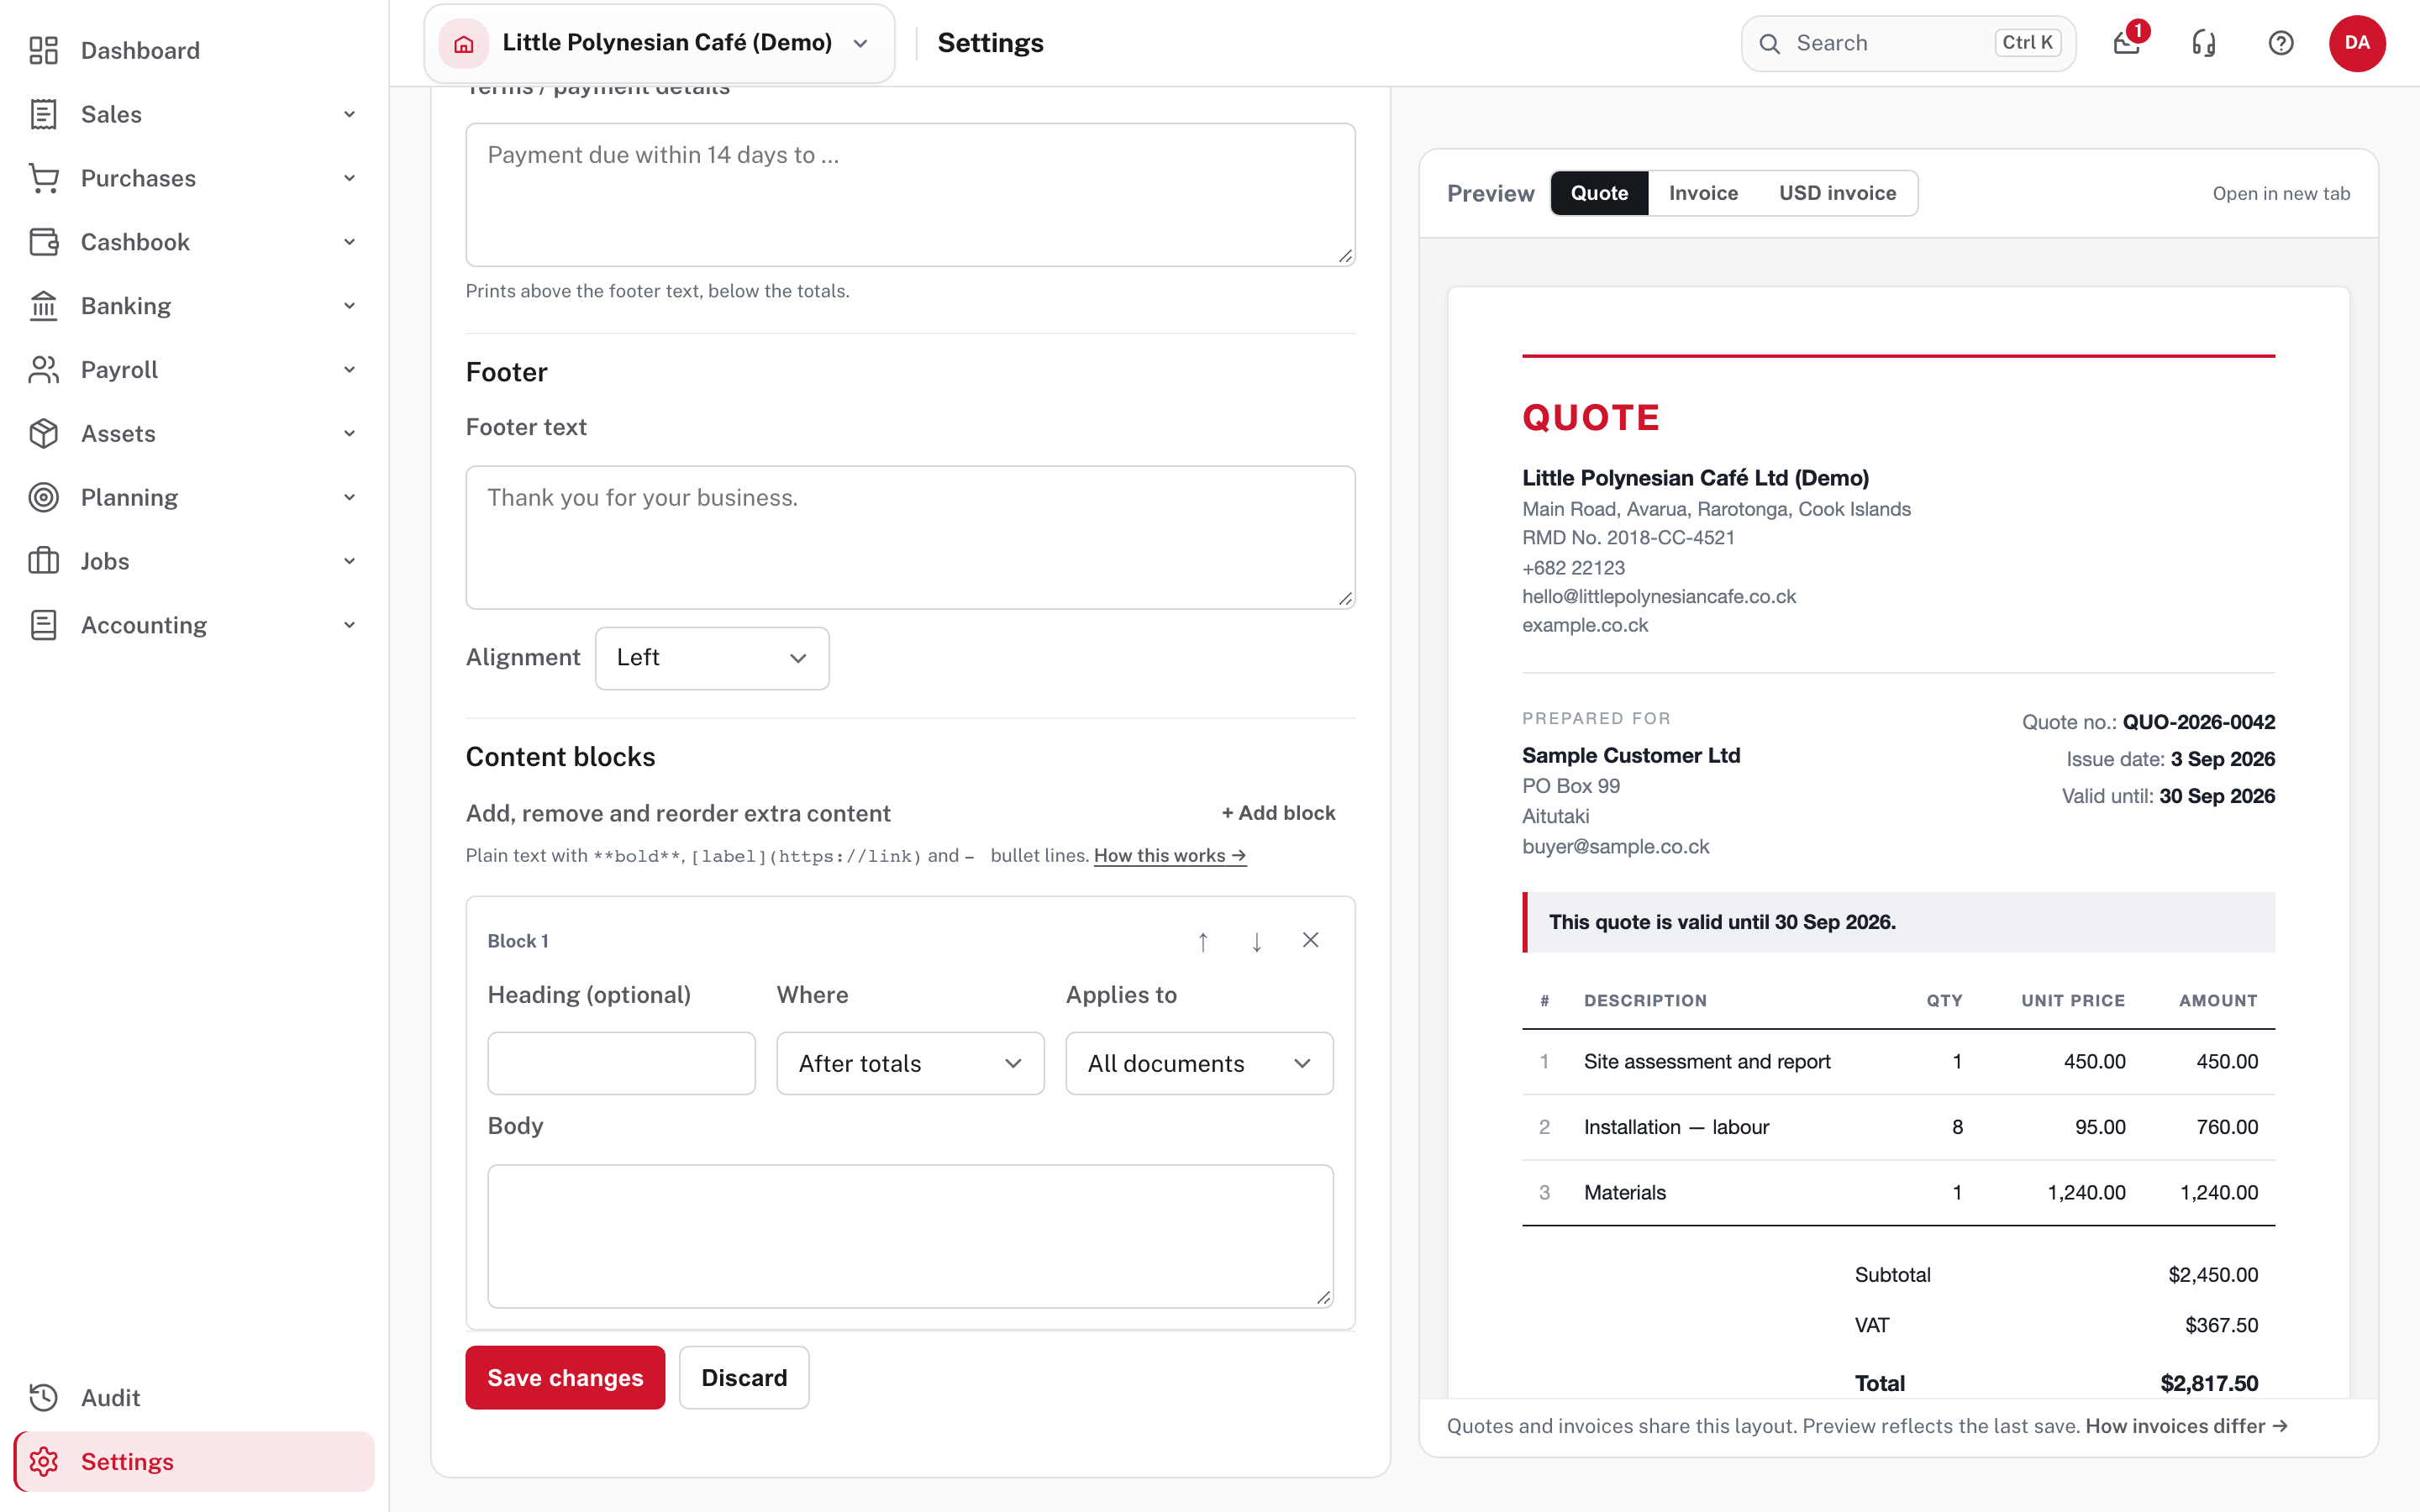
Task: Click the Payroll people icon
Action: pos(43,370)
